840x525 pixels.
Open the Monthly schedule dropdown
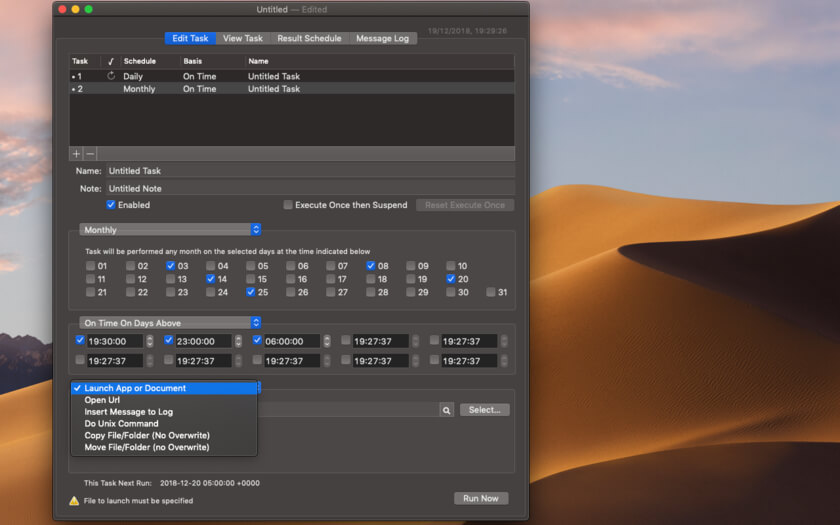click(x=170, y=230)
